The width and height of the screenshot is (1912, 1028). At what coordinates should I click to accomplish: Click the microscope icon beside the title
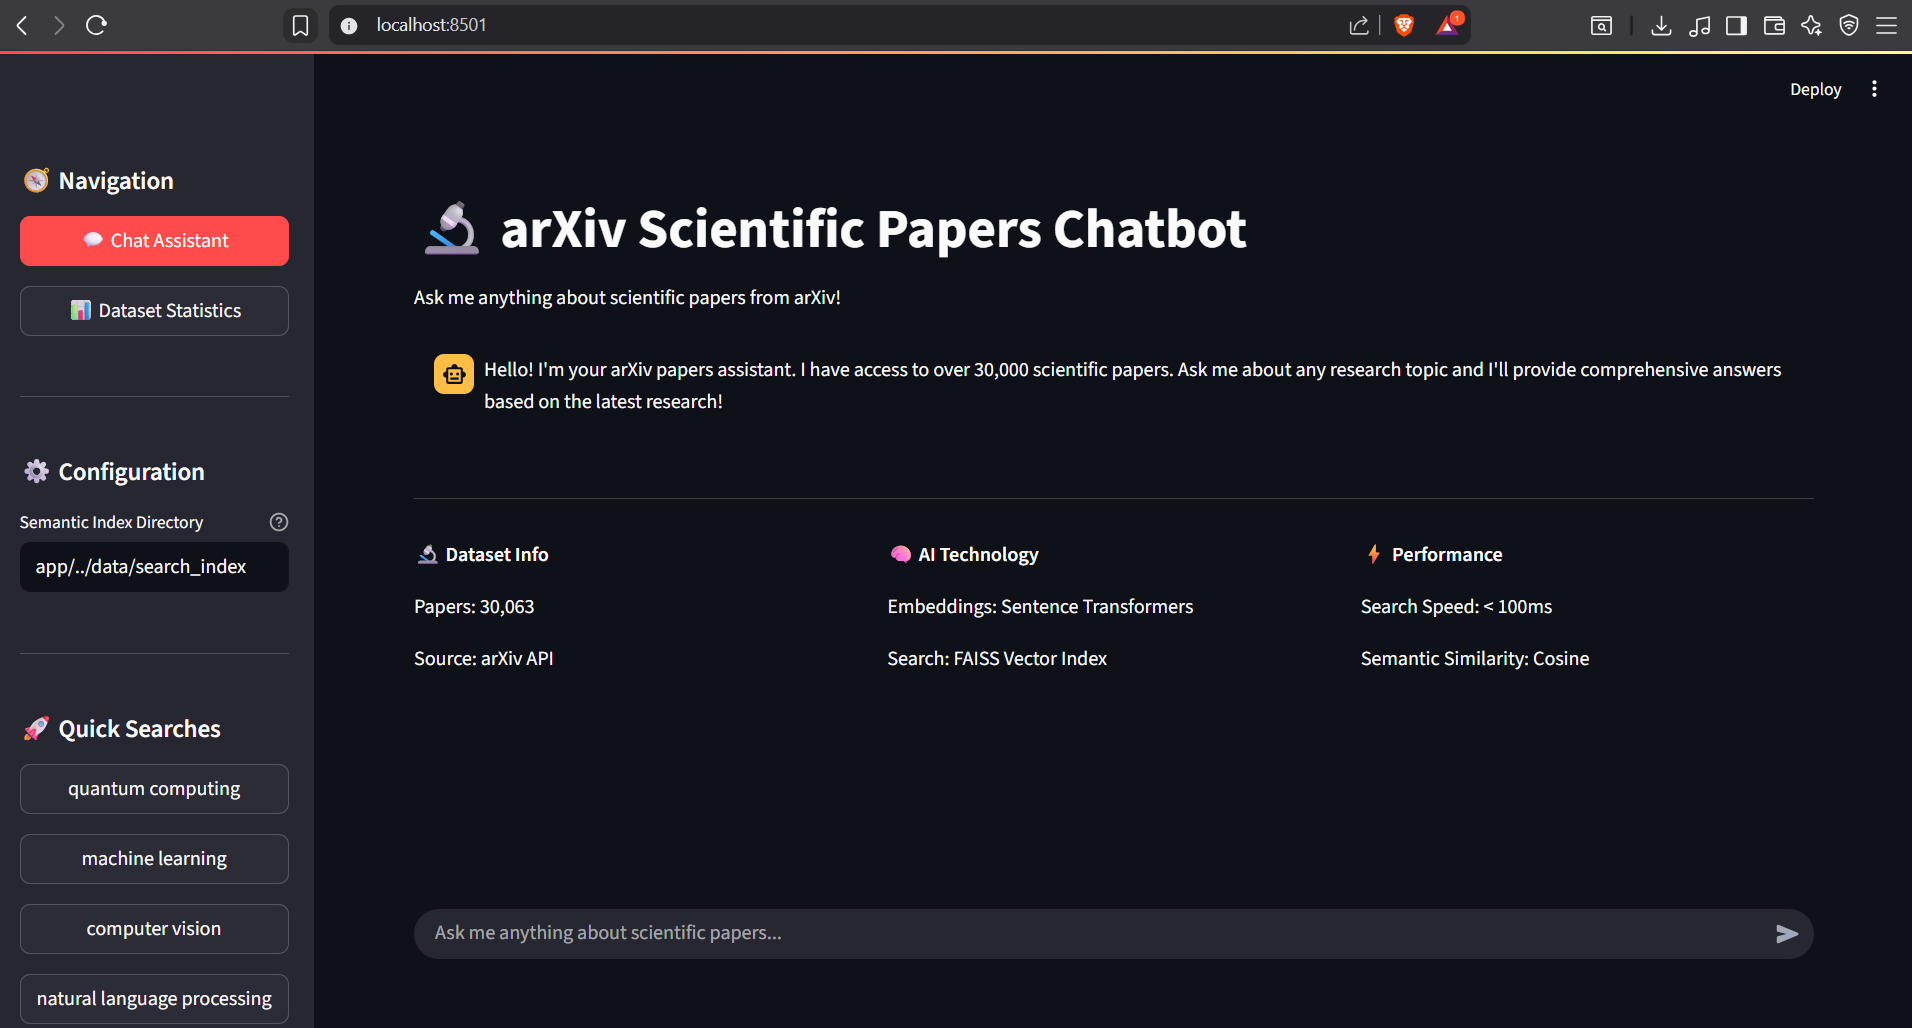click(x=452, y=229)
